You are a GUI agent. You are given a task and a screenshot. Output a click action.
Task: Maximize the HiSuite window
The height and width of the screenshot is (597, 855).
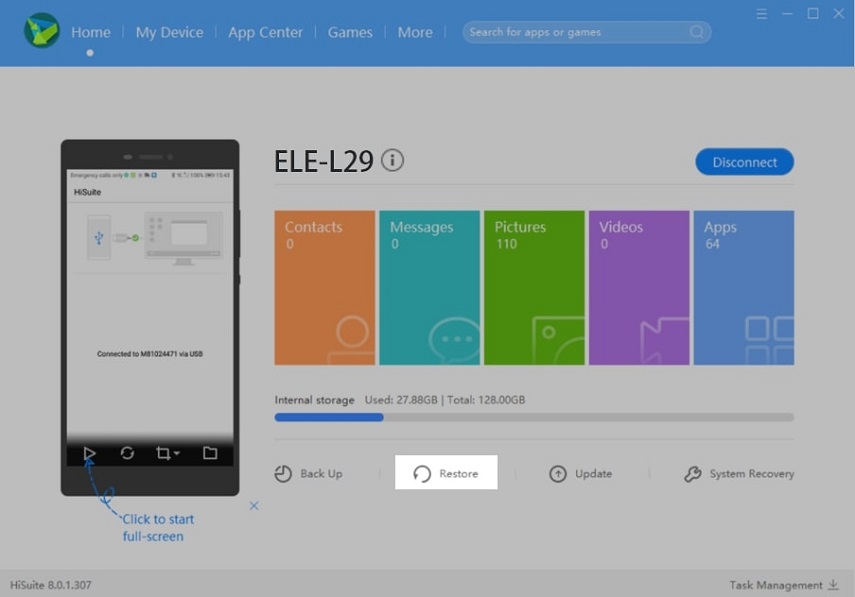point(813,14)
